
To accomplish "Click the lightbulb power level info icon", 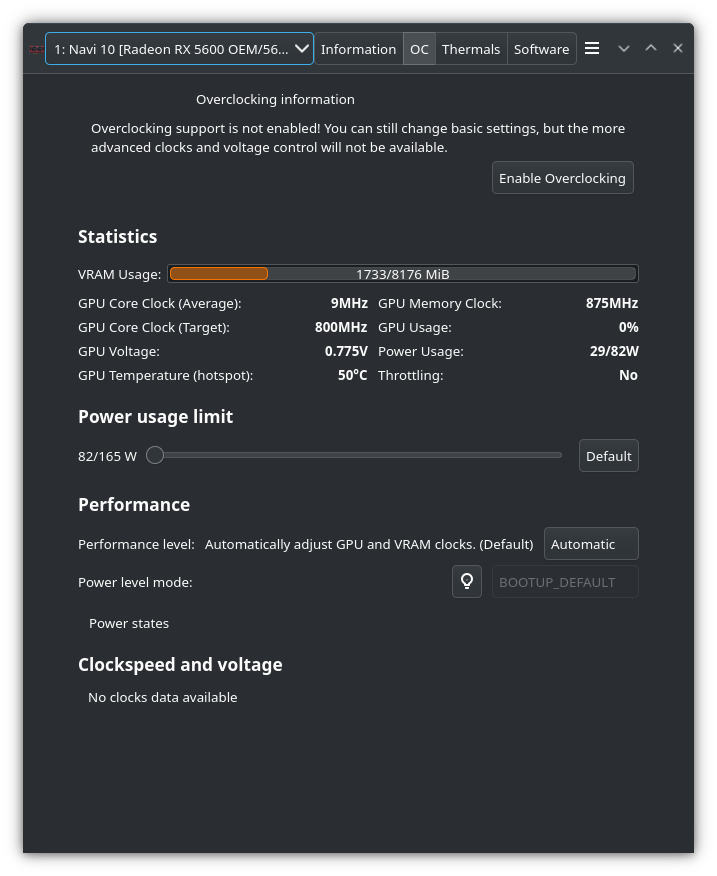I will coord(467,582).
